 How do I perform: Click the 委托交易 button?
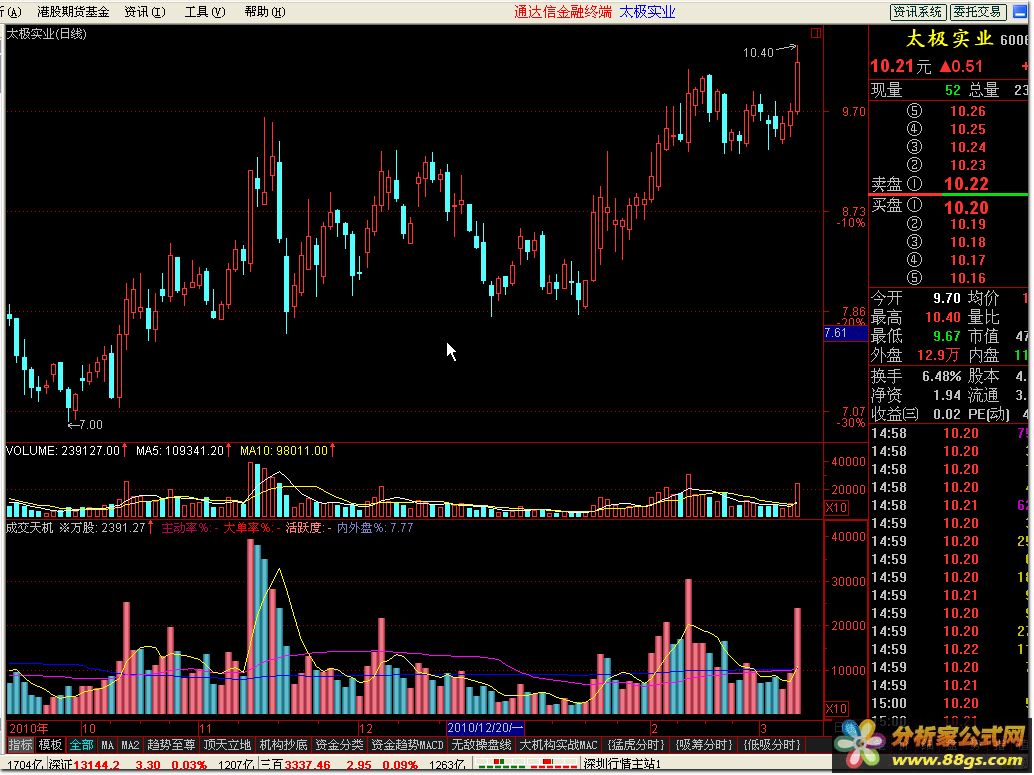(x=977, y=12)
